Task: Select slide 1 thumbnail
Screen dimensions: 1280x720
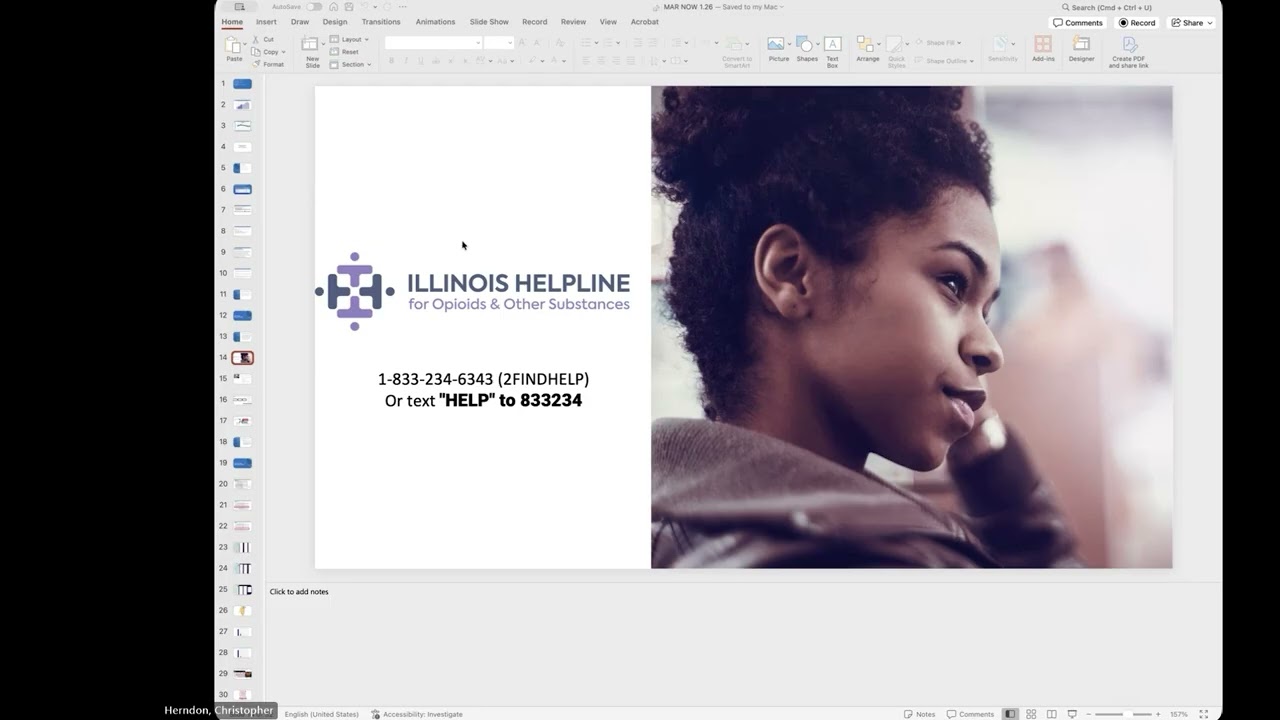Action: click(x=242, y=84)
